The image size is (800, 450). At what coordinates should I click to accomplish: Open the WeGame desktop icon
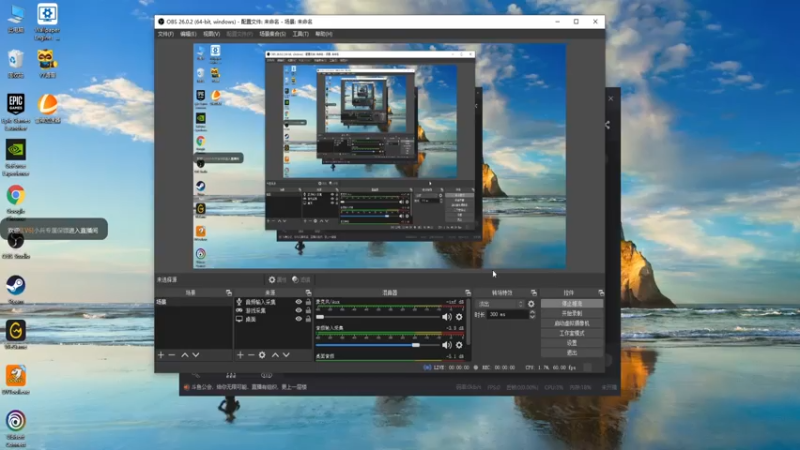point(16,334)
